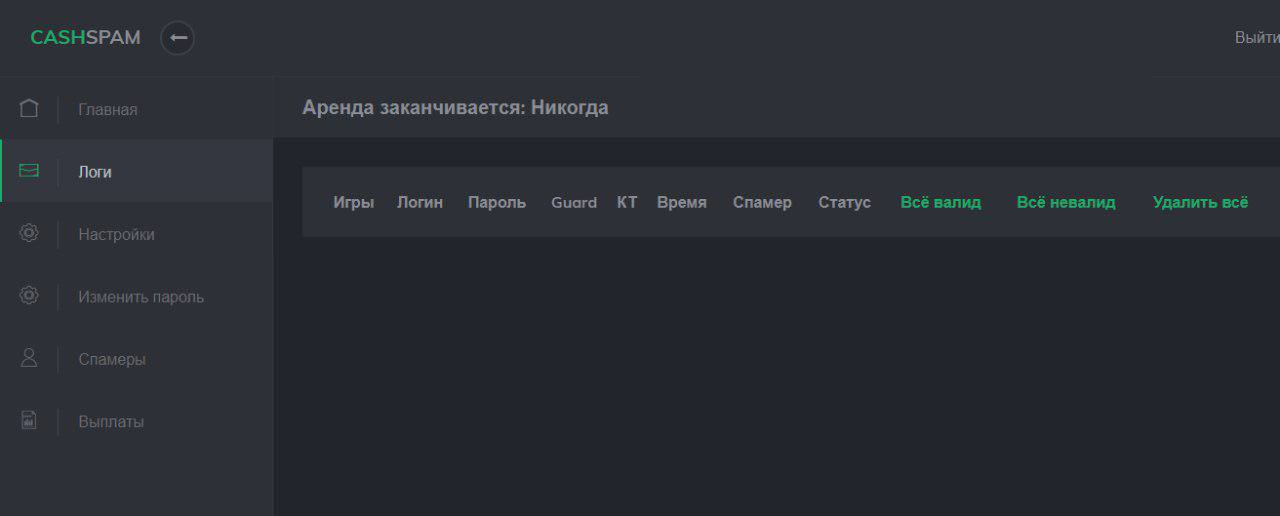Viewport: 1280px width, 516px height.
Task: Open the Выплаты section label
Action: [x=111, y=422]
